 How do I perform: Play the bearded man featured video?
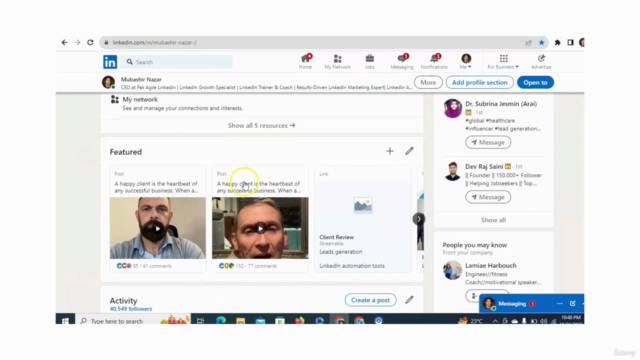(158, 228)
